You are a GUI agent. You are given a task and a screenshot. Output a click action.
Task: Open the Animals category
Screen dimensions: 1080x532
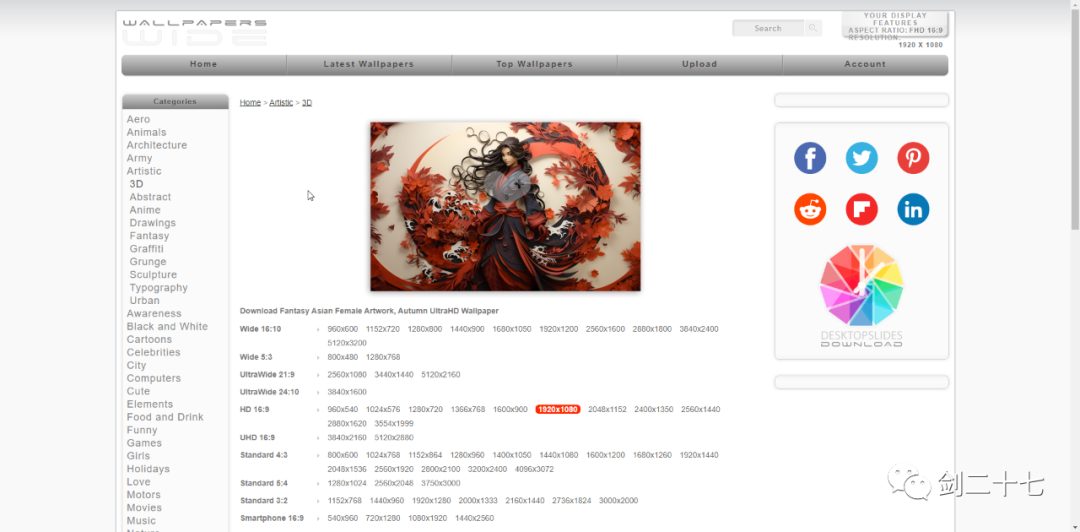[147, 132]
